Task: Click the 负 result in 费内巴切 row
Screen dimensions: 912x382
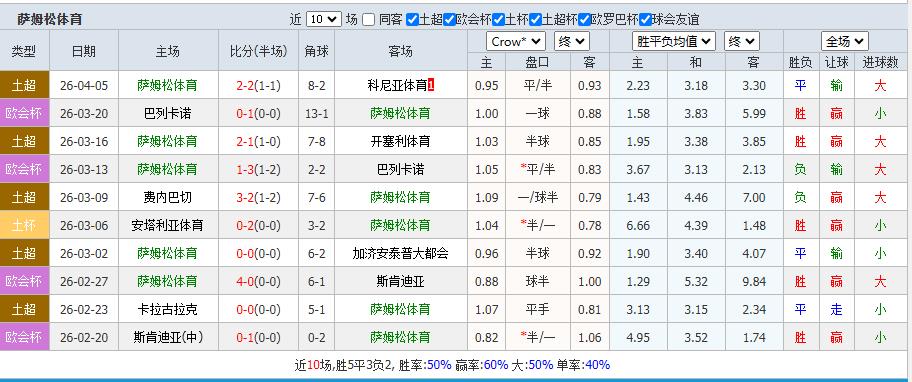Action: coord(800,197)
